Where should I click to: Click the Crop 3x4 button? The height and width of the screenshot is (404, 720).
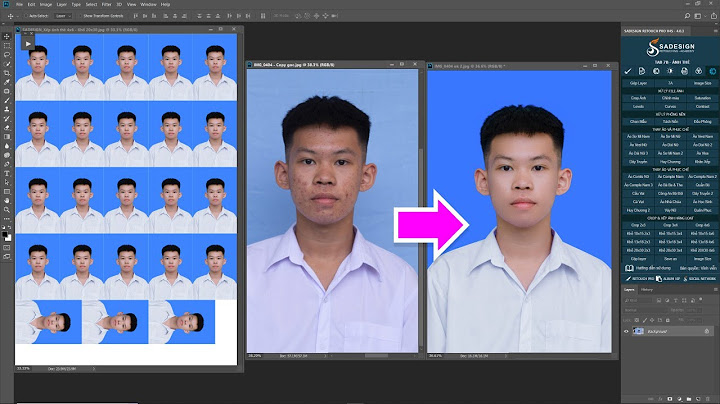[670, 225]
